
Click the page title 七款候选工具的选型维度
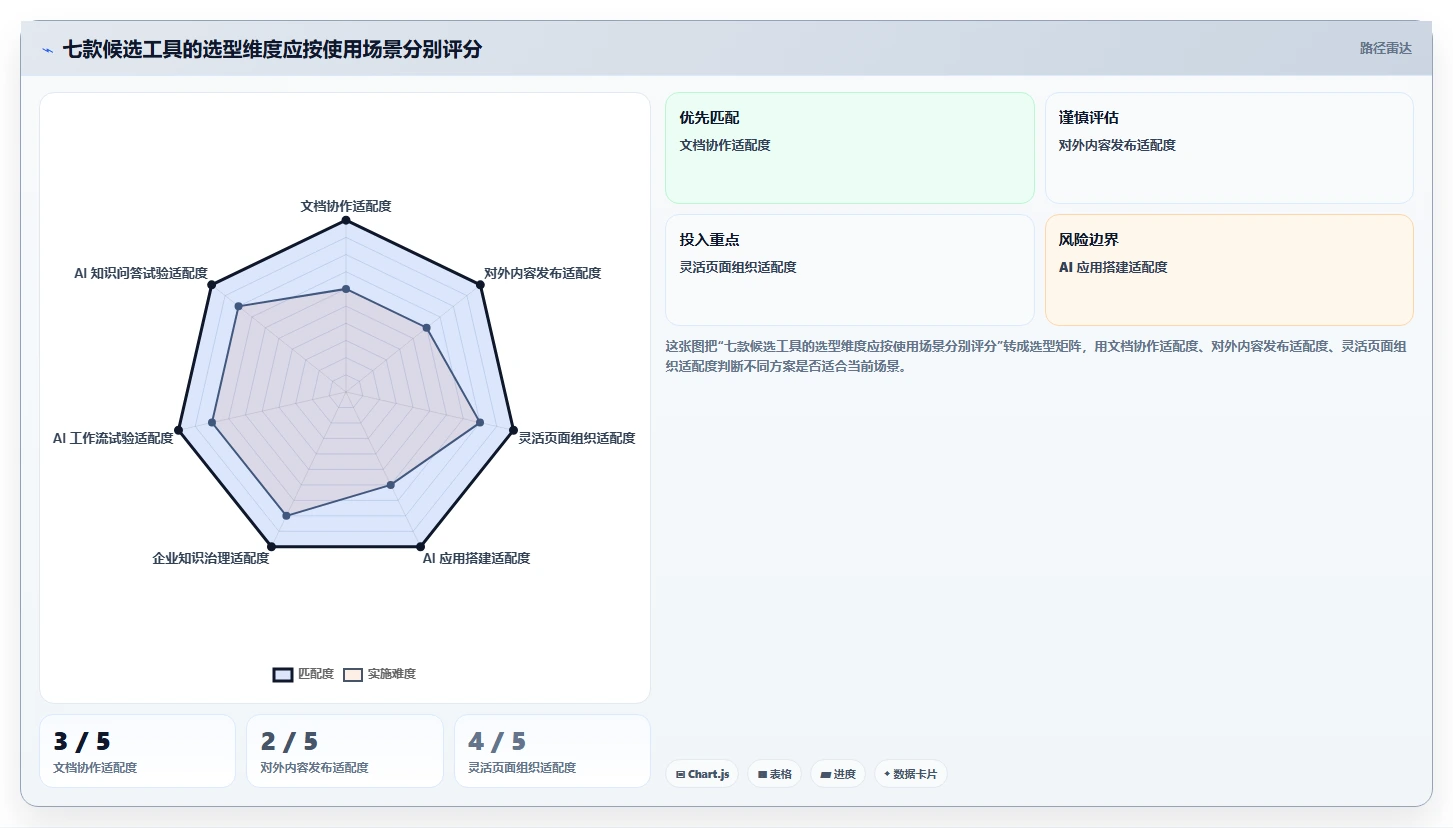click(272, 49)
